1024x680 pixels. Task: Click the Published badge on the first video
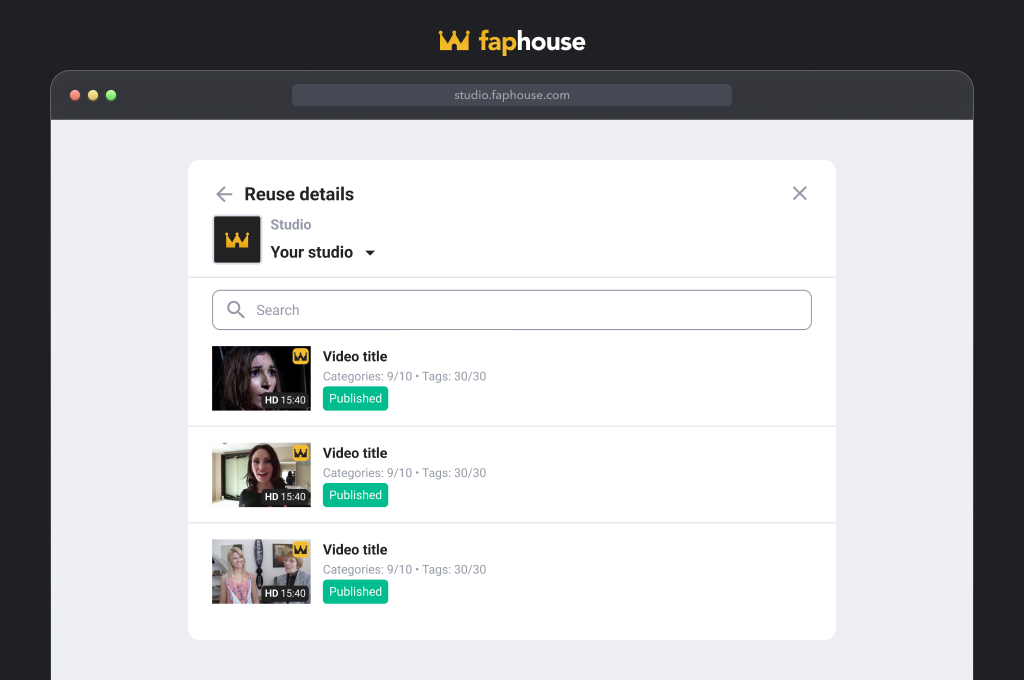[x=355, y=398]
